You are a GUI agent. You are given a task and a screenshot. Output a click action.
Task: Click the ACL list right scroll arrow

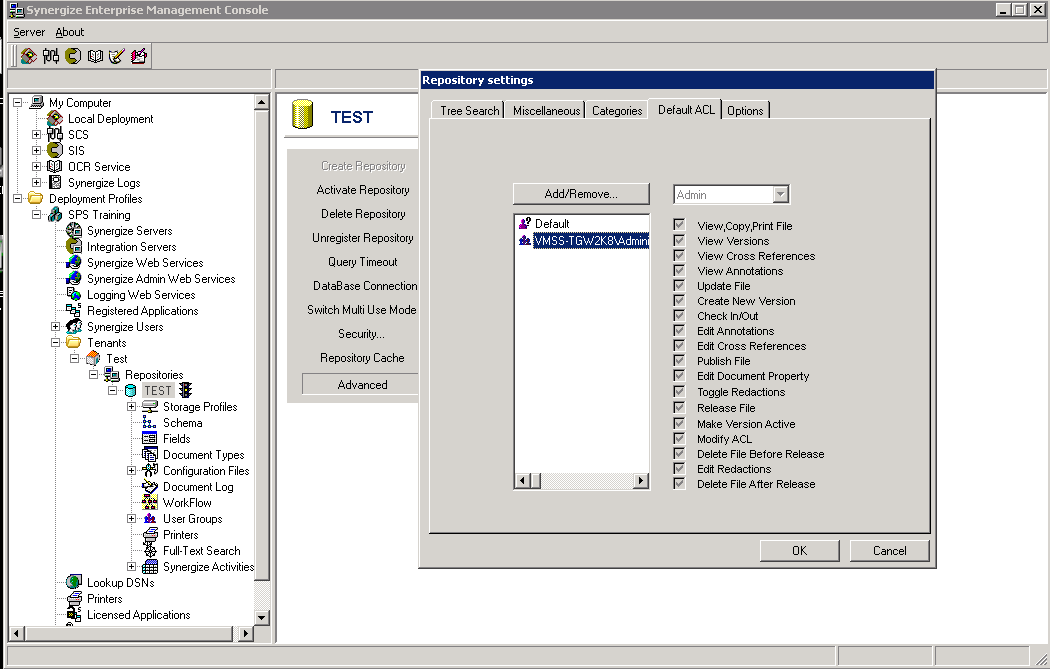pos(641,480)
